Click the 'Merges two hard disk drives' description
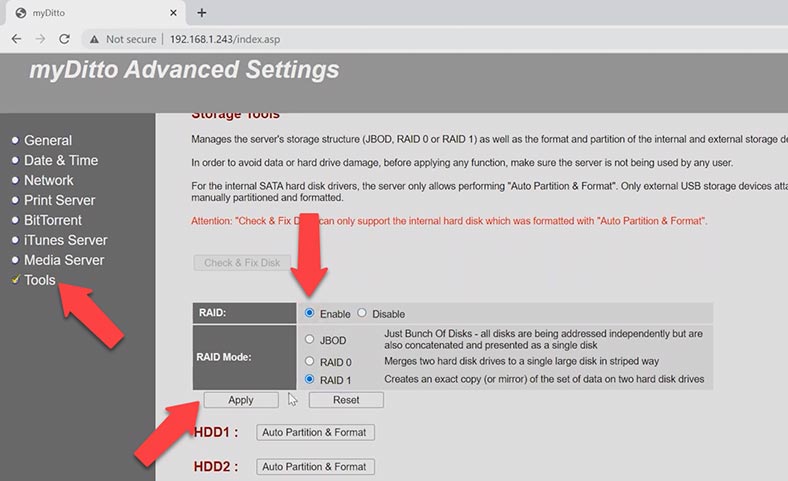788x481 pixels. click(521, 361)
